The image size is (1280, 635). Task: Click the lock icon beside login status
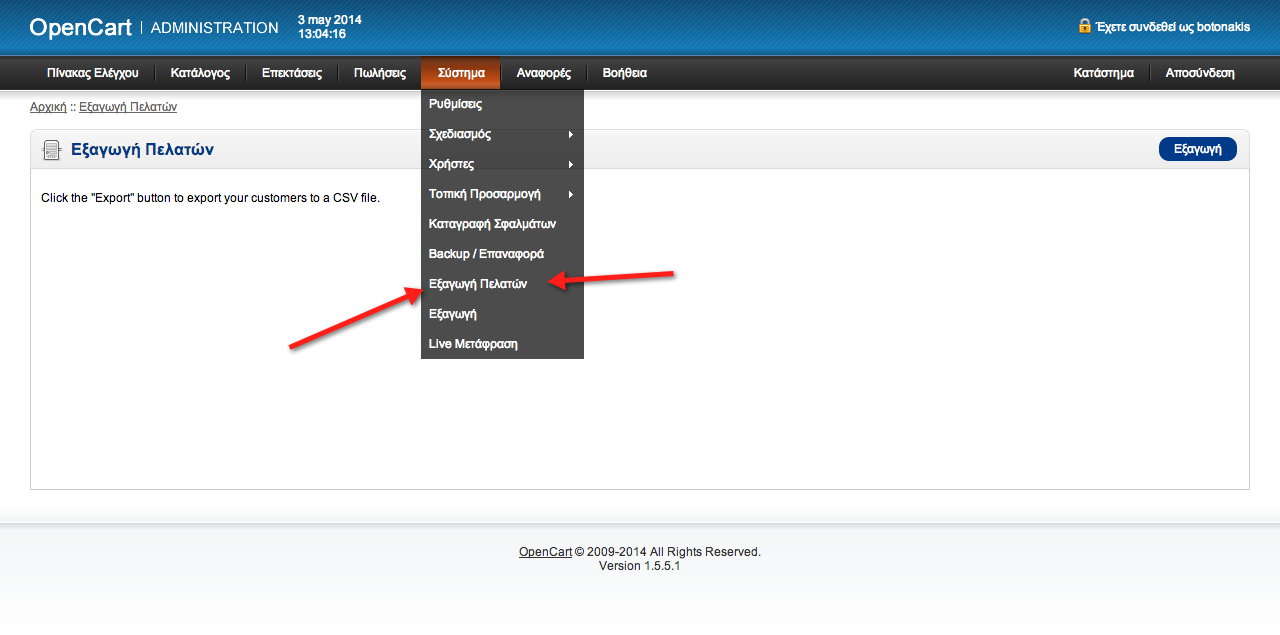coord(1085,25)
